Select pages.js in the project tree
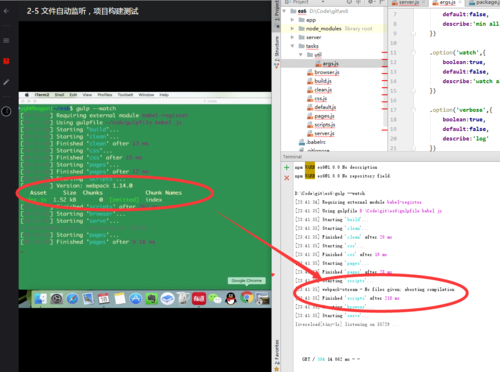500x372 pixels. (x=324, y=116)
